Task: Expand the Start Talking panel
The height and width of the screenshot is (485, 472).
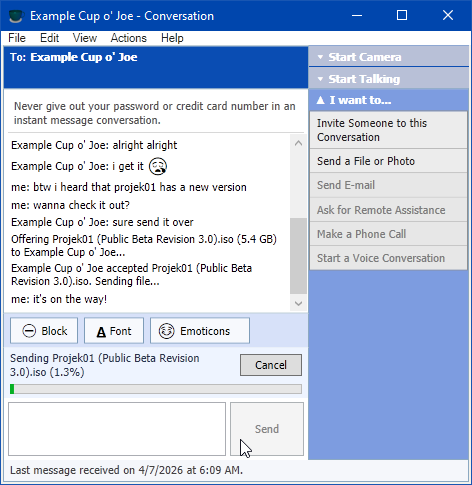Action: point(389,79)
